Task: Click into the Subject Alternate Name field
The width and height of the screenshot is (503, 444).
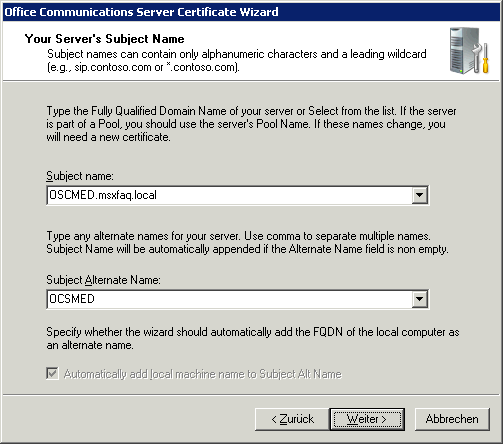Action: click(x=229, y=299)
